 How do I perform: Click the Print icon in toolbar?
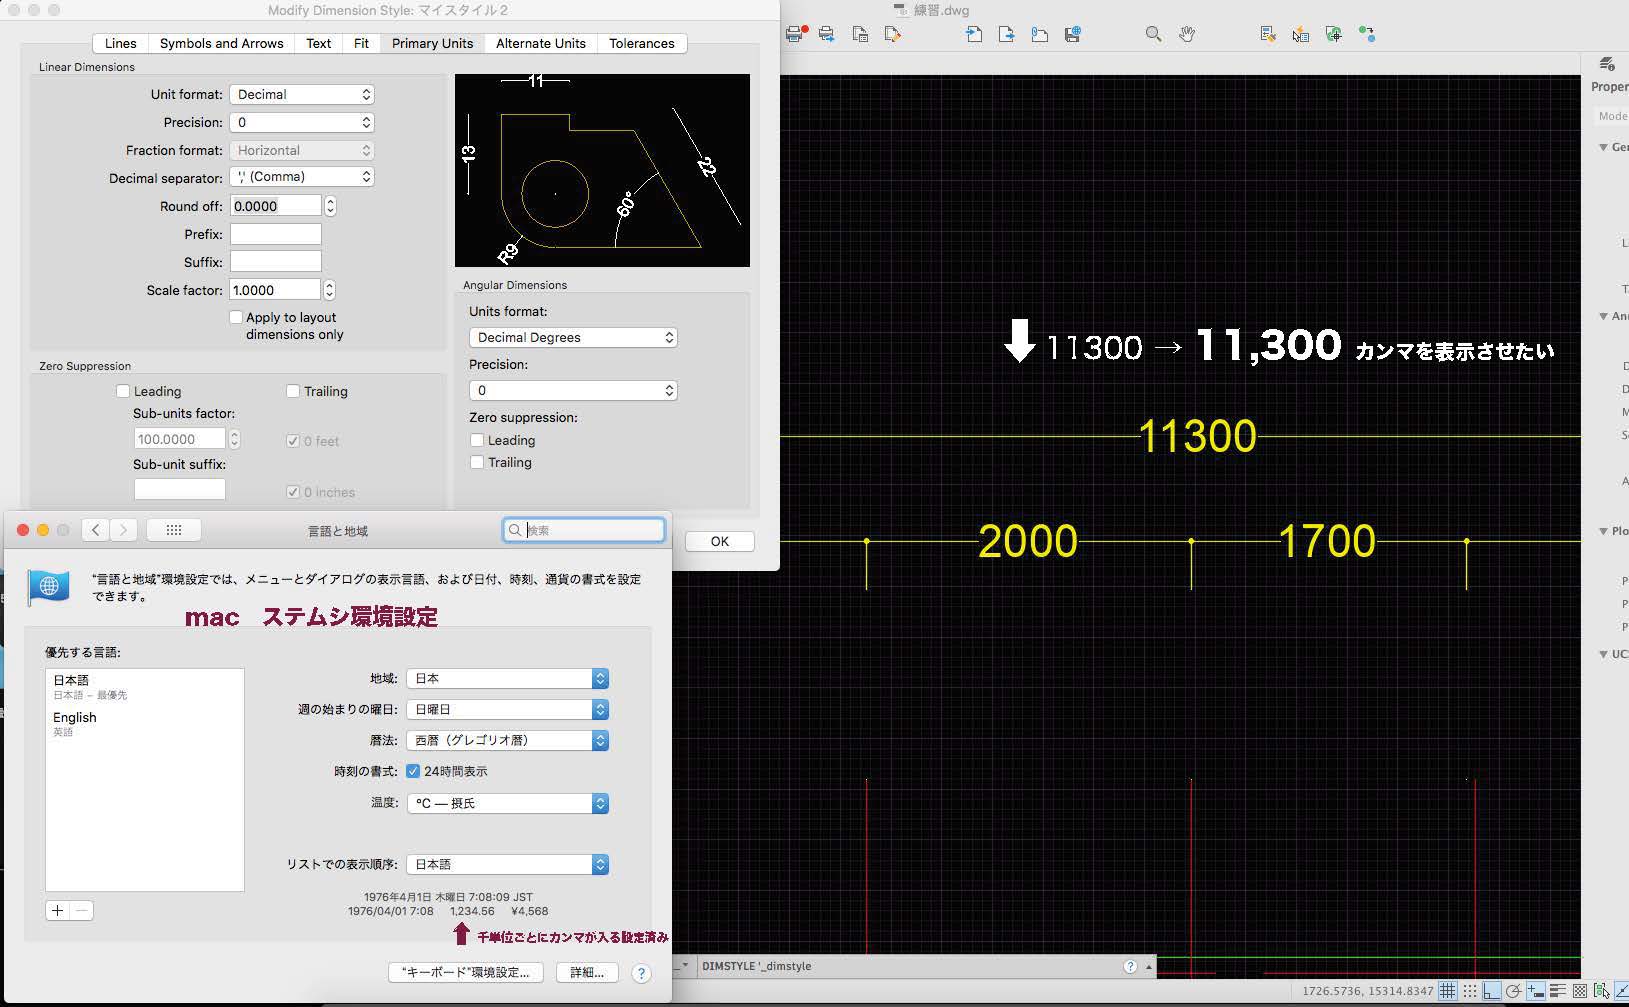pos(794,34)
